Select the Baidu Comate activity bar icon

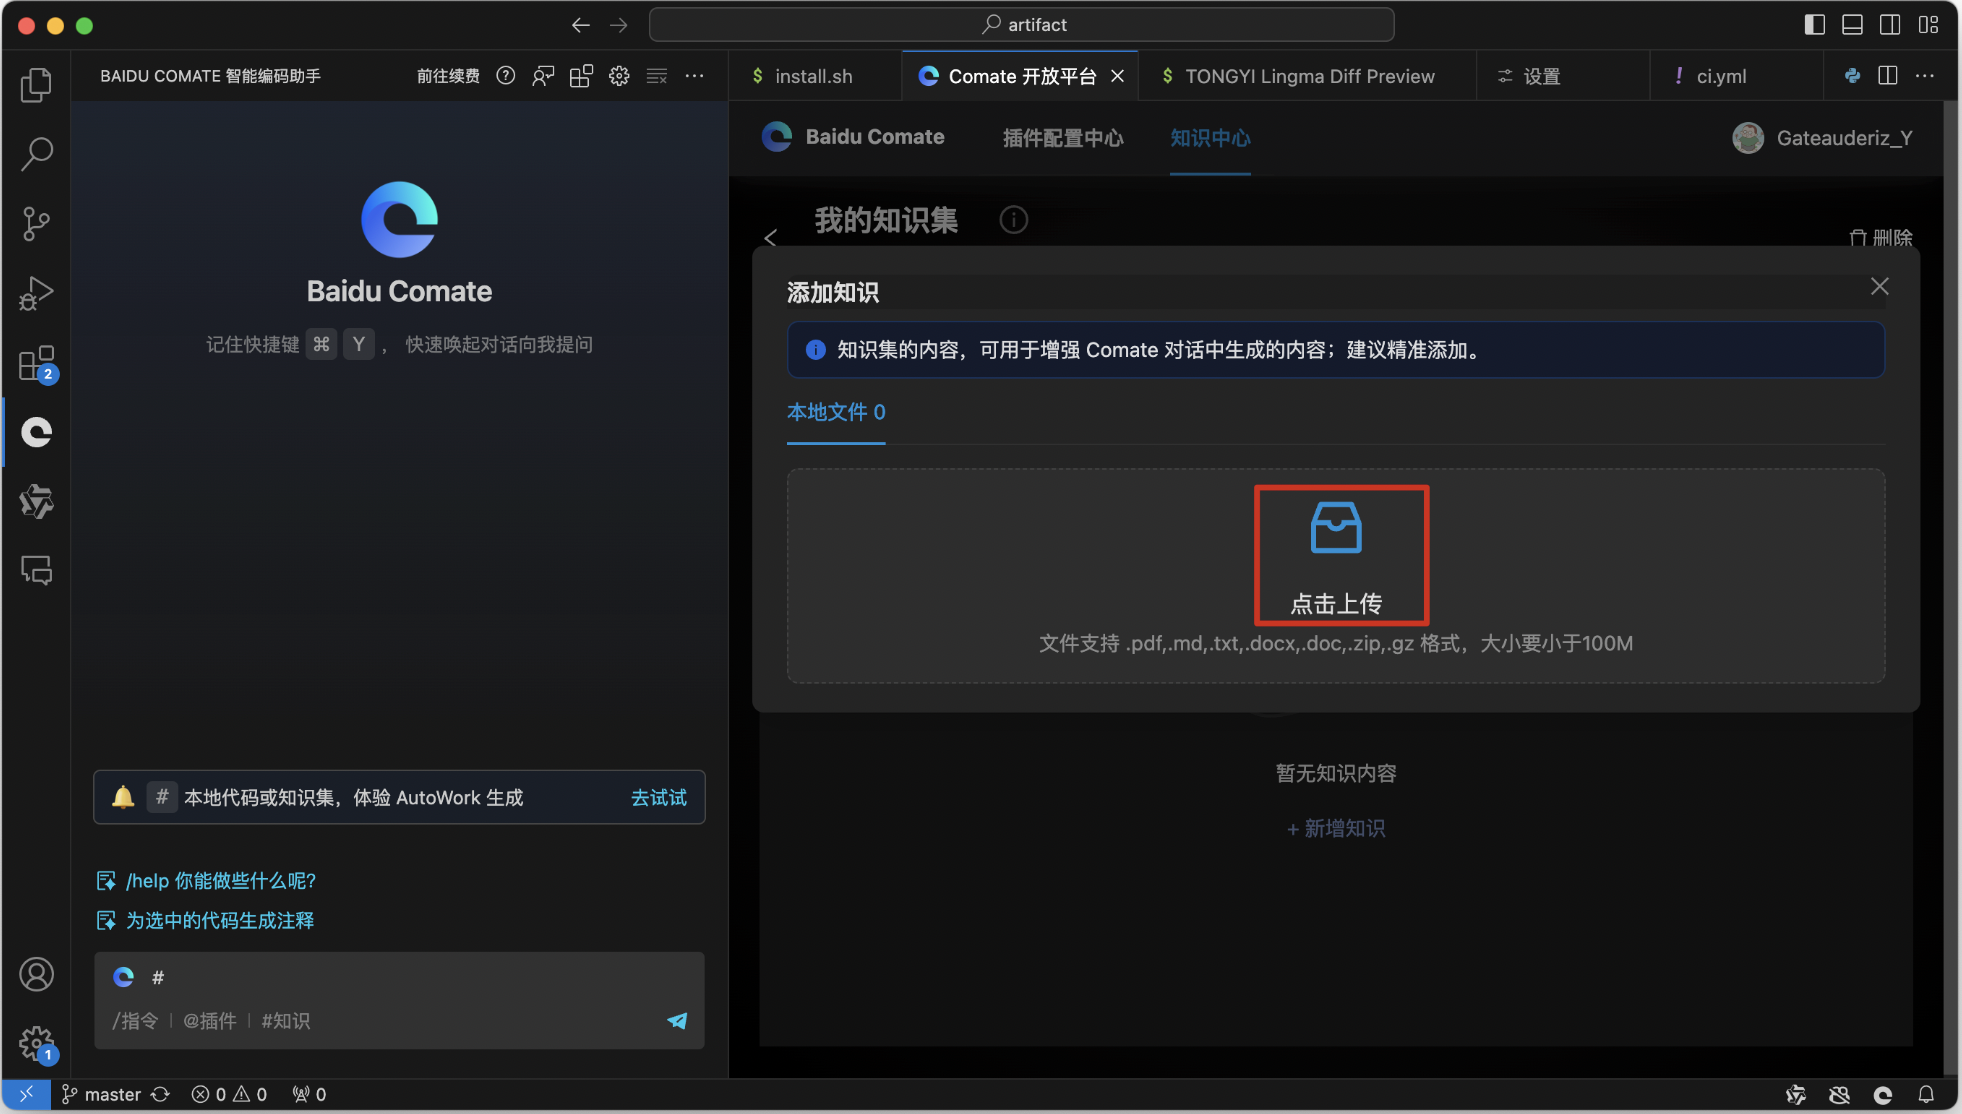pyautogui.click(x=36, y=432)
